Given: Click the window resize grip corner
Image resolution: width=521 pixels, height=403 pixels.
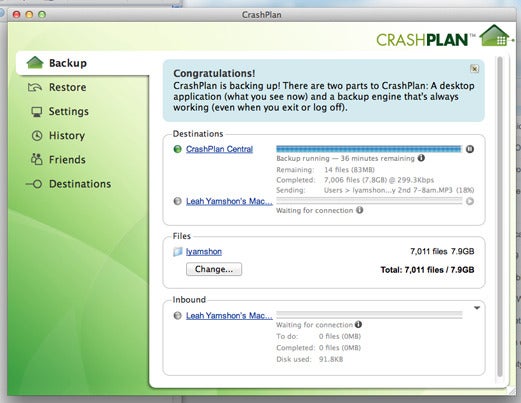Looking at the screenshot, I should [511, 392].
